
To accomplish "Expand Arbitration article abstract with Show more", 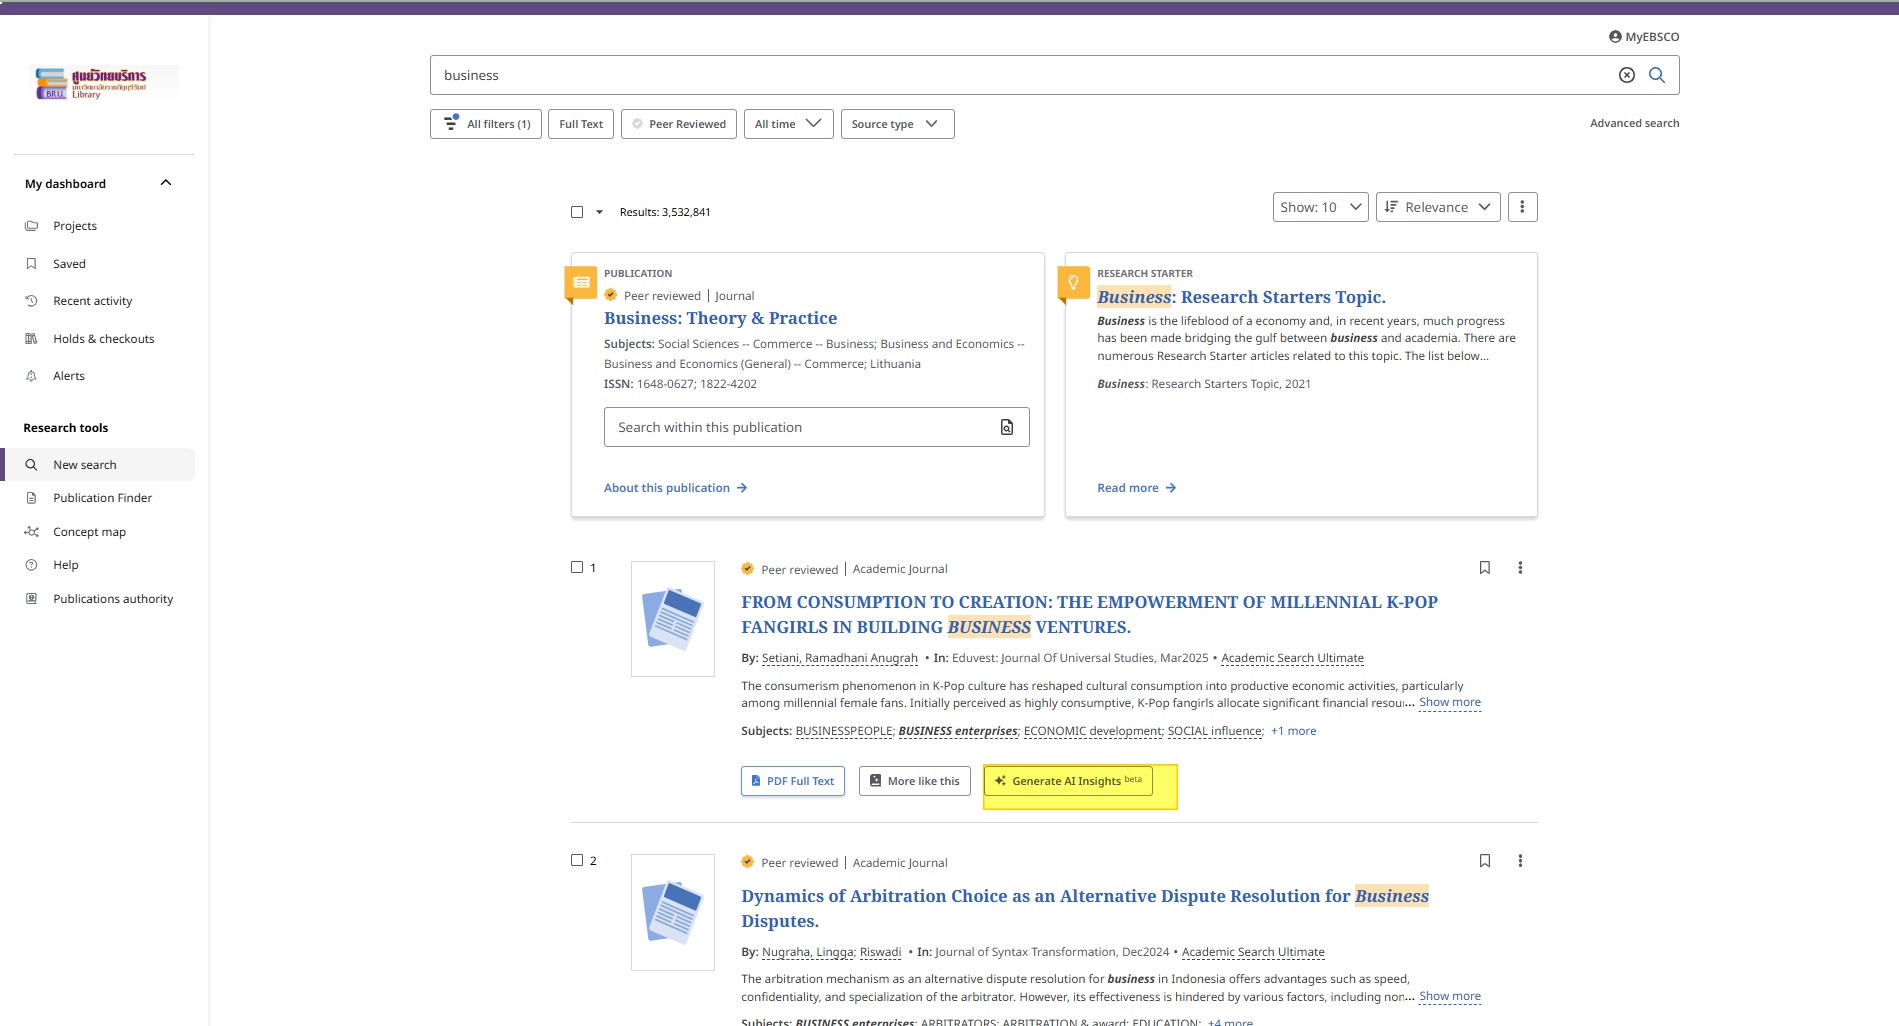I will click(x=1450, y=997).
